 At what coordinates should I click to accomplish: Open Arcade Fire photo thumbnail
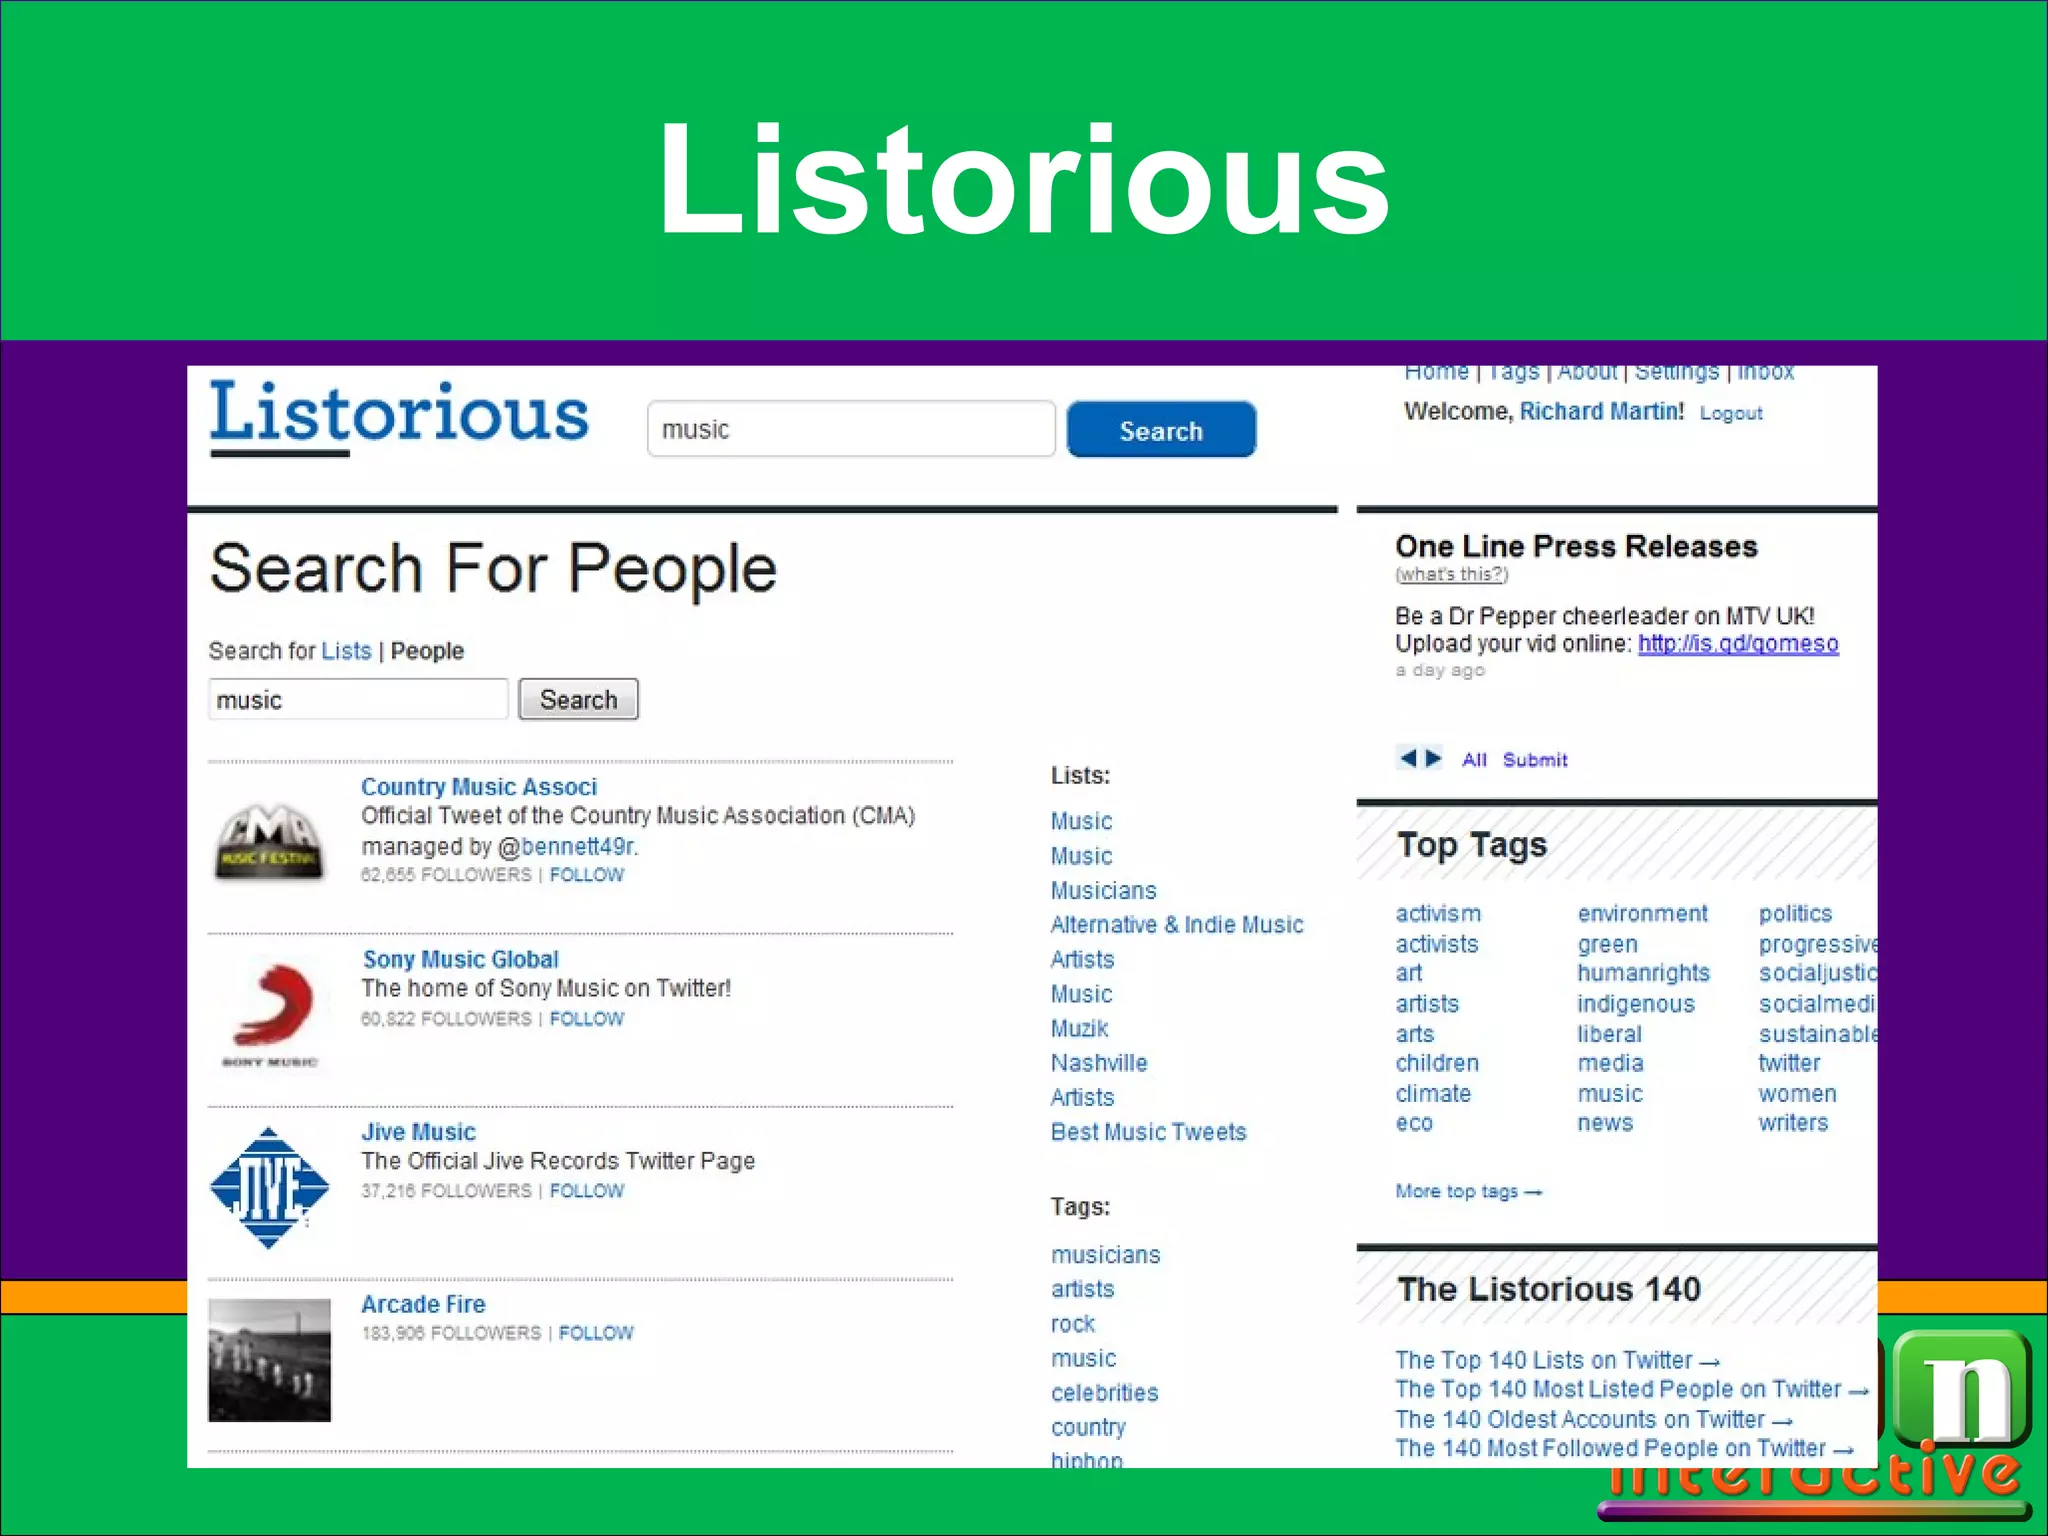269,1360
